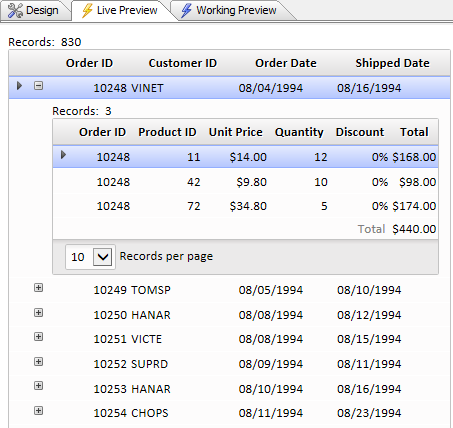Select customer cell CHOPS

coord(150,413)
